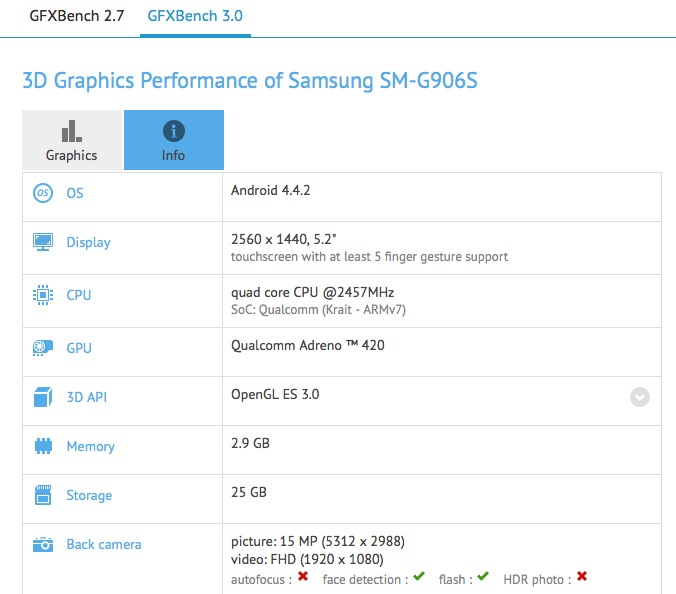
Task: Click the HDR photo red cross indicator
Action: click(581, 577)
